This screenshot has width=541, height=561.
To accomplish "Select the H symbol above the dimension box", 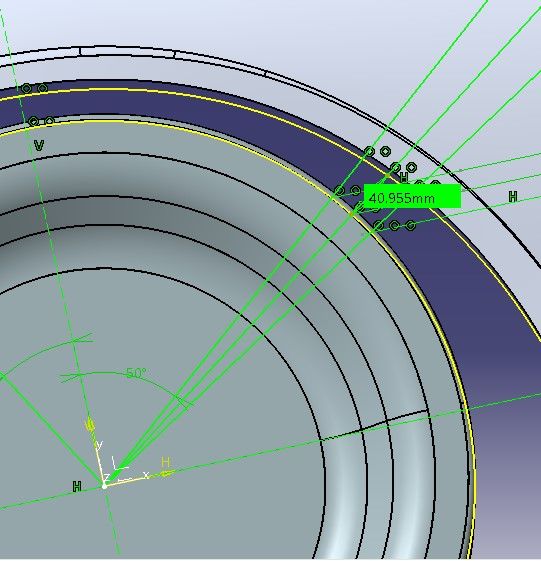I will [x=404, y=176].
